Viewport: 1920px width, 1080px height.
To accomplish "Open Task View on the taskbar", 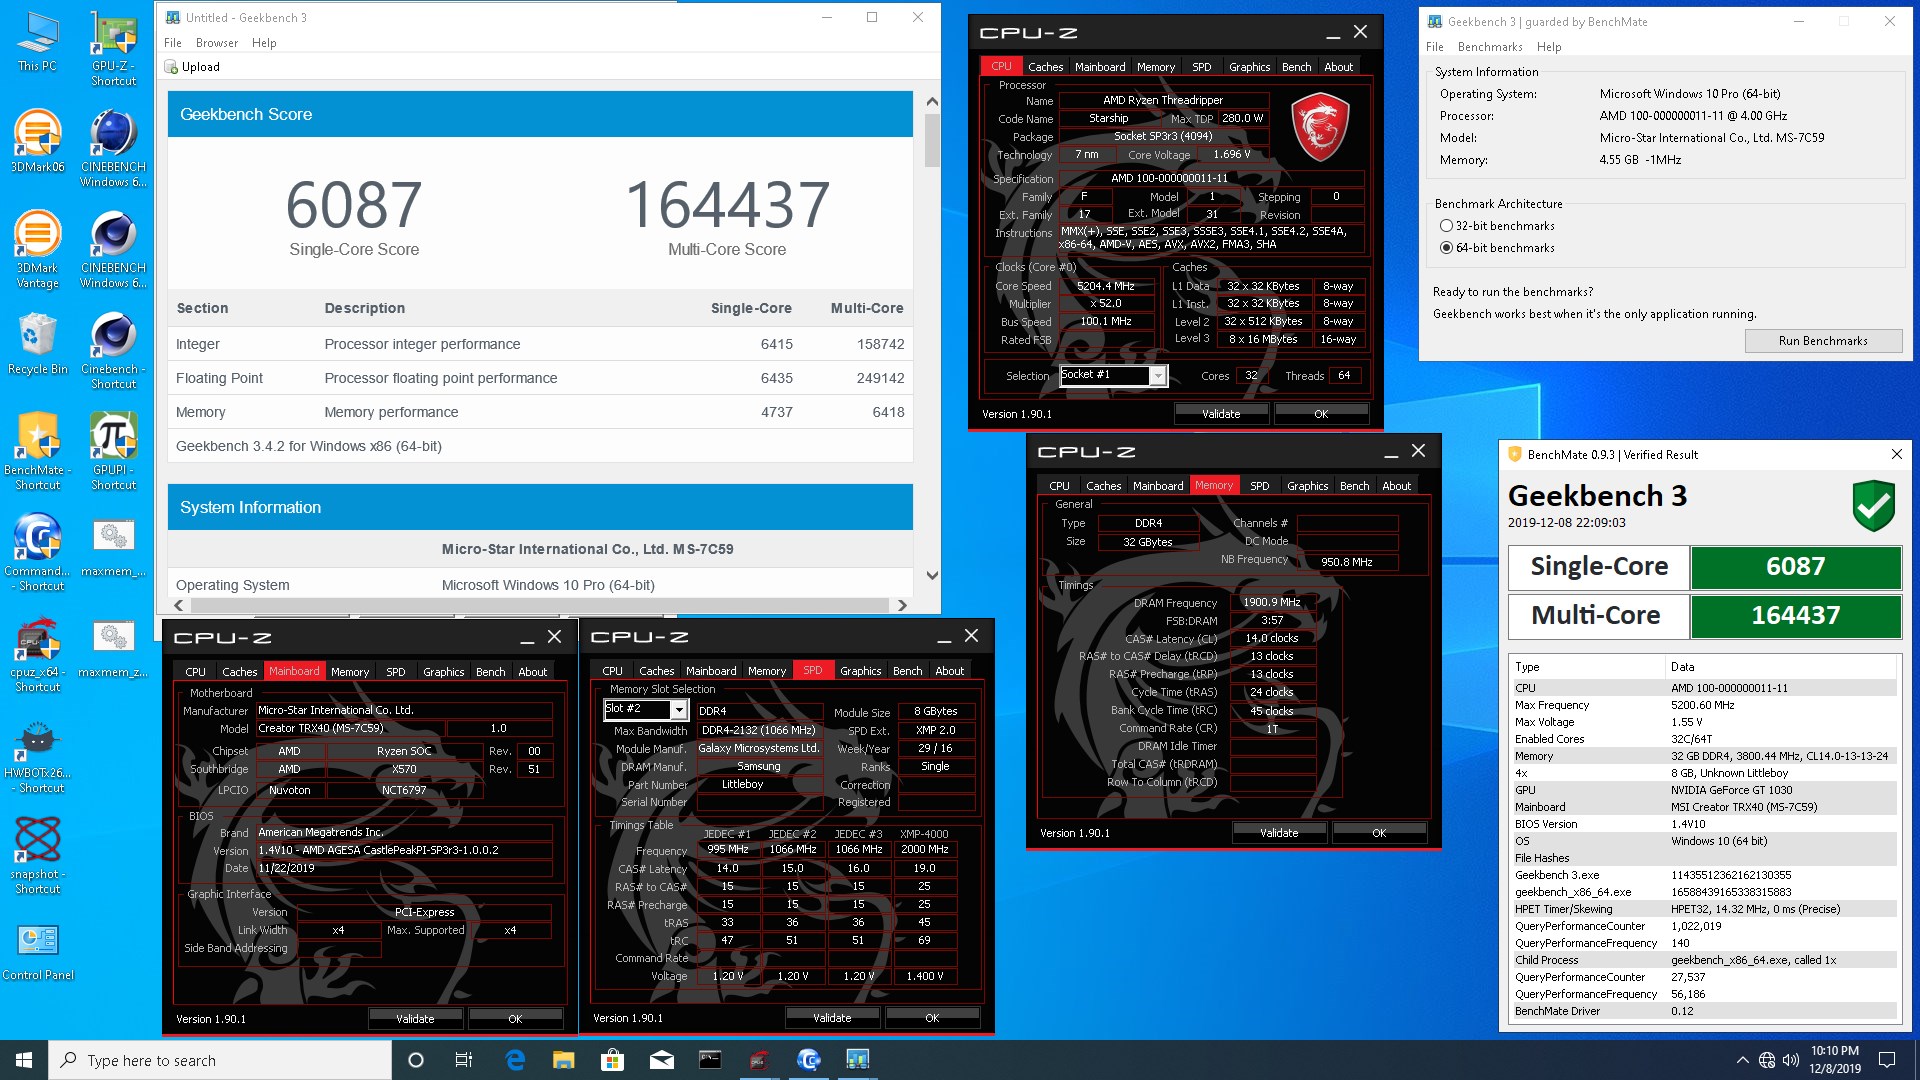I will [464, 1060].
